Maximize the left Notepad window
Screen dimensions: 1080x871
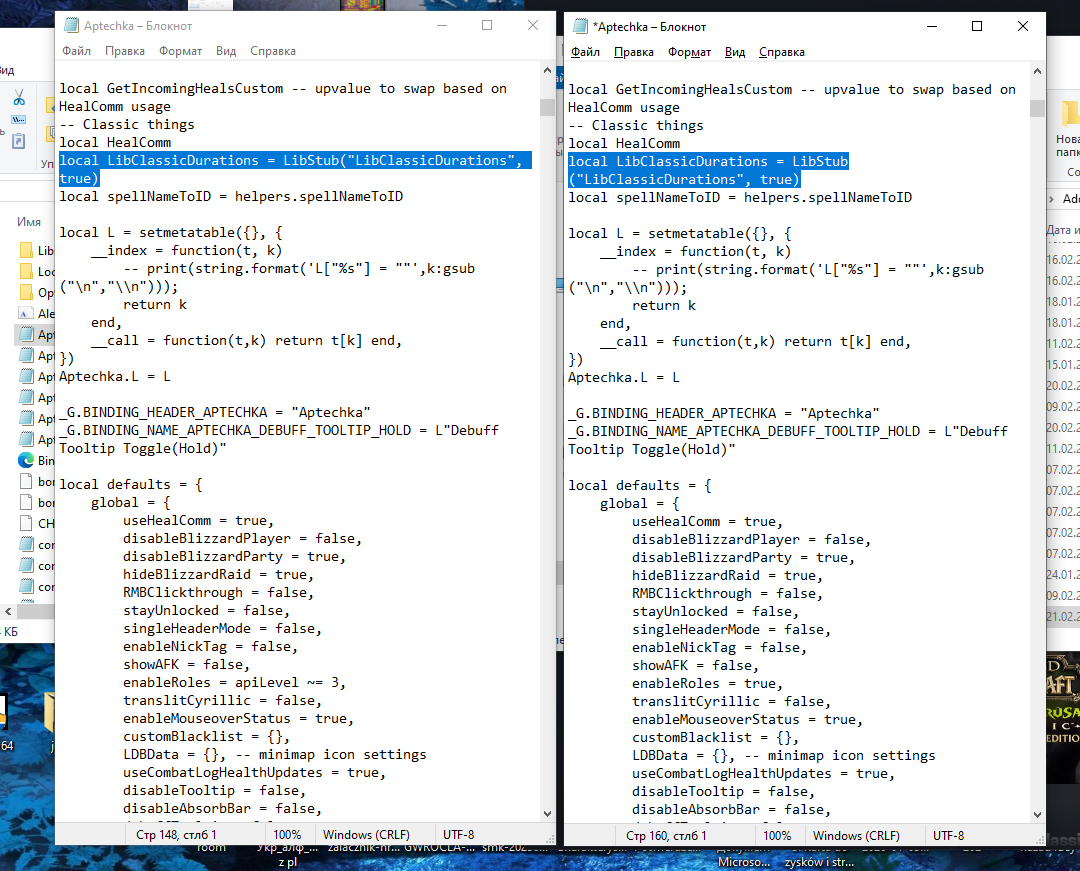[487, 25]
